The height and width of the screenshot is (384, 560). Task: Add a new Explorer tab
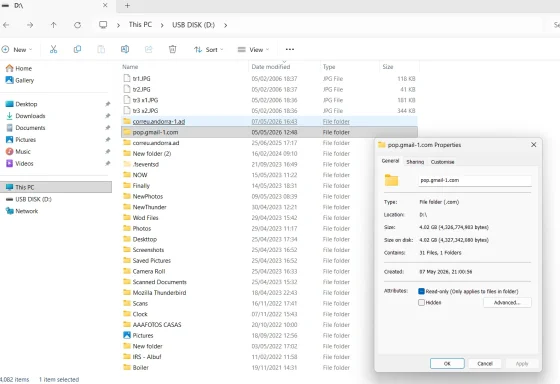[x=128, y=5]
